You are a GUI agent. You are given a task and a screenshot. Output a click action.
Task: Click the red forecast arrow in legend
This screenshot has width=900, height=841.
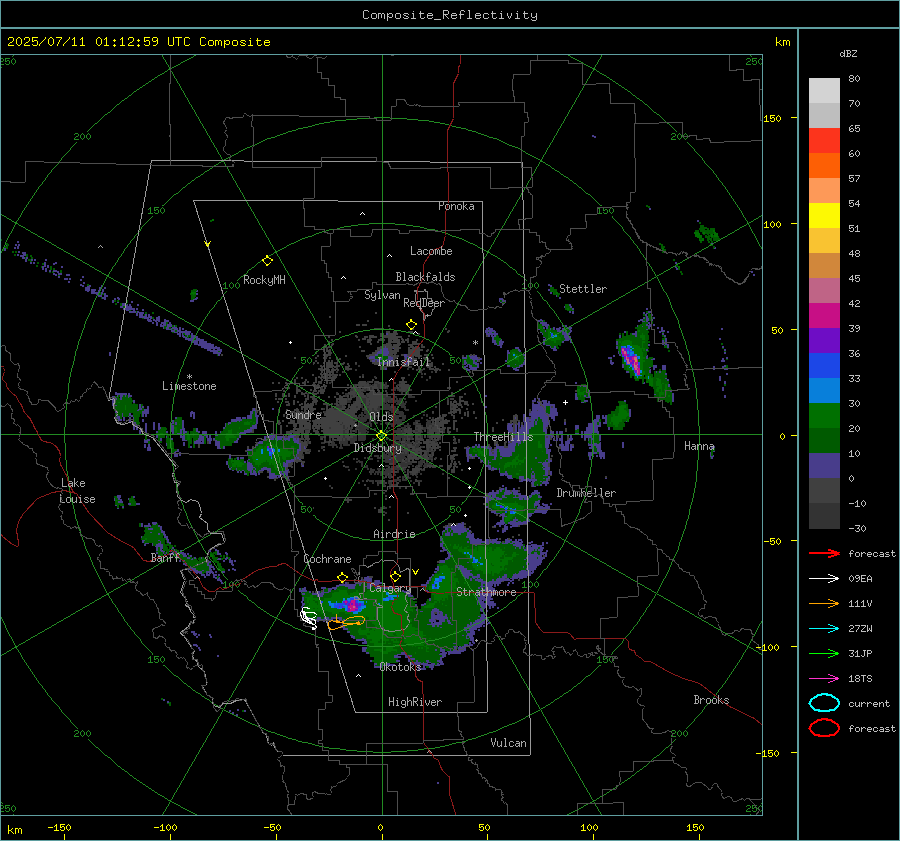[x=824, y=553]
